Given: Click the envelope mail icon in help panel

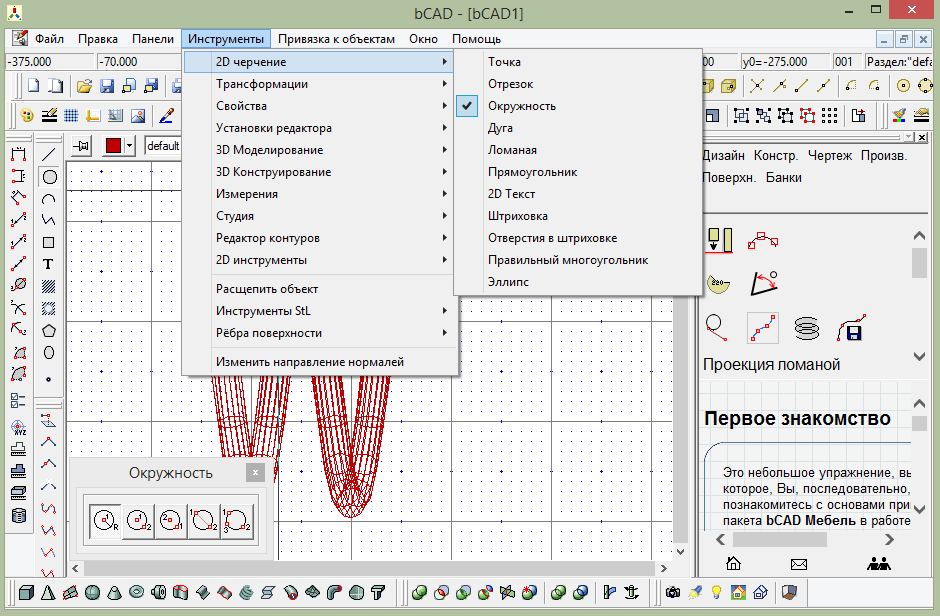Looking at the screenshot, I should tap(799, 564).
